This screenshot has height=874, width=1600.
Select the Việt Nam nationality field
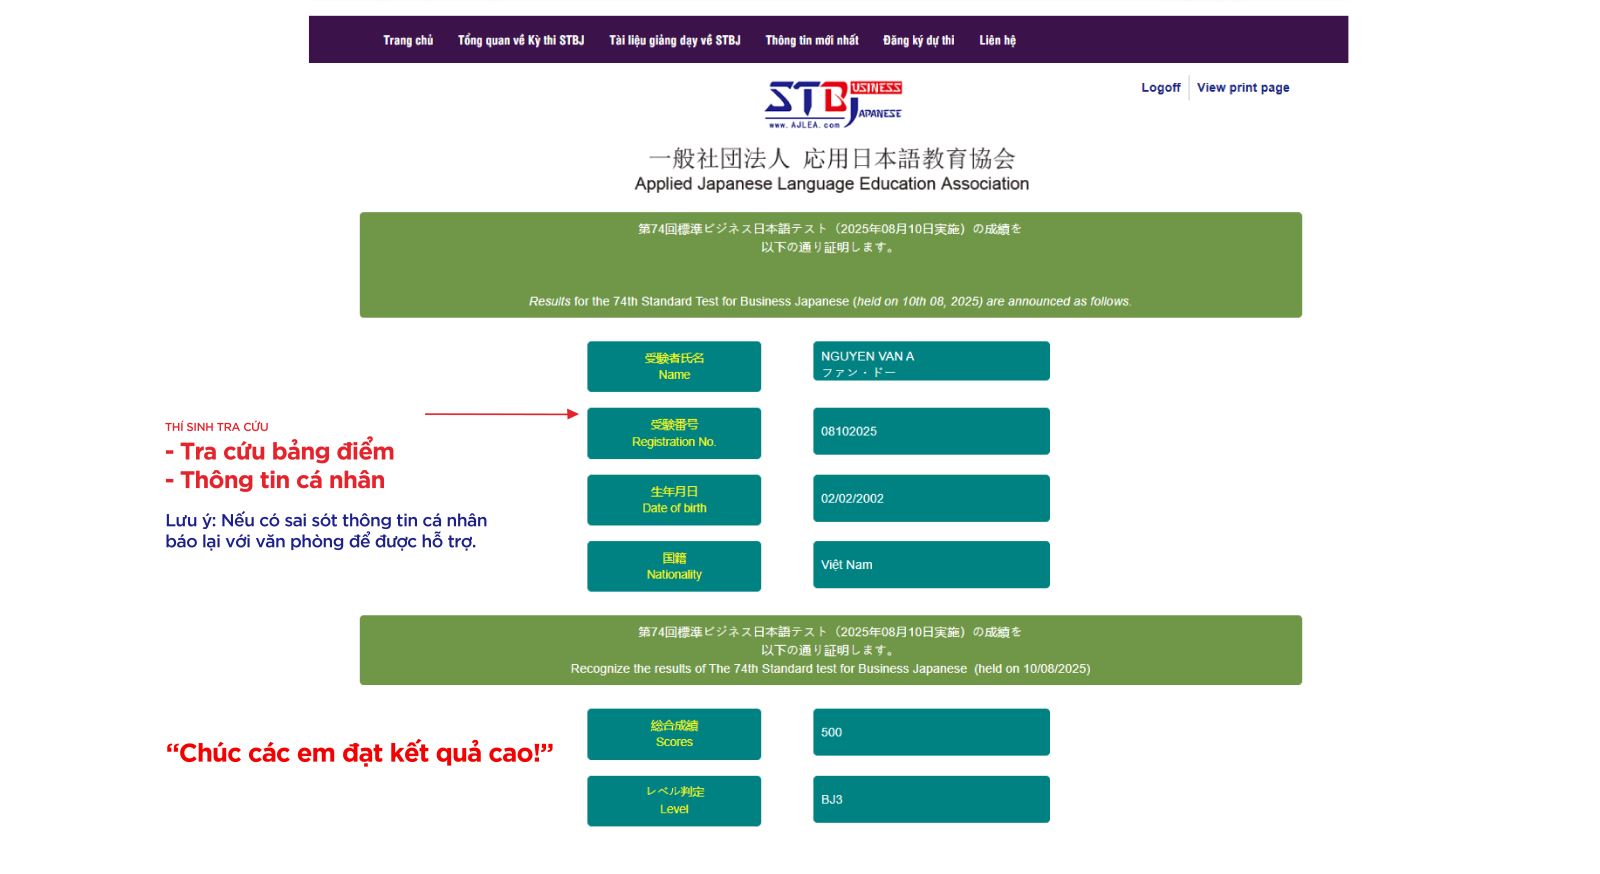(931, 565)
